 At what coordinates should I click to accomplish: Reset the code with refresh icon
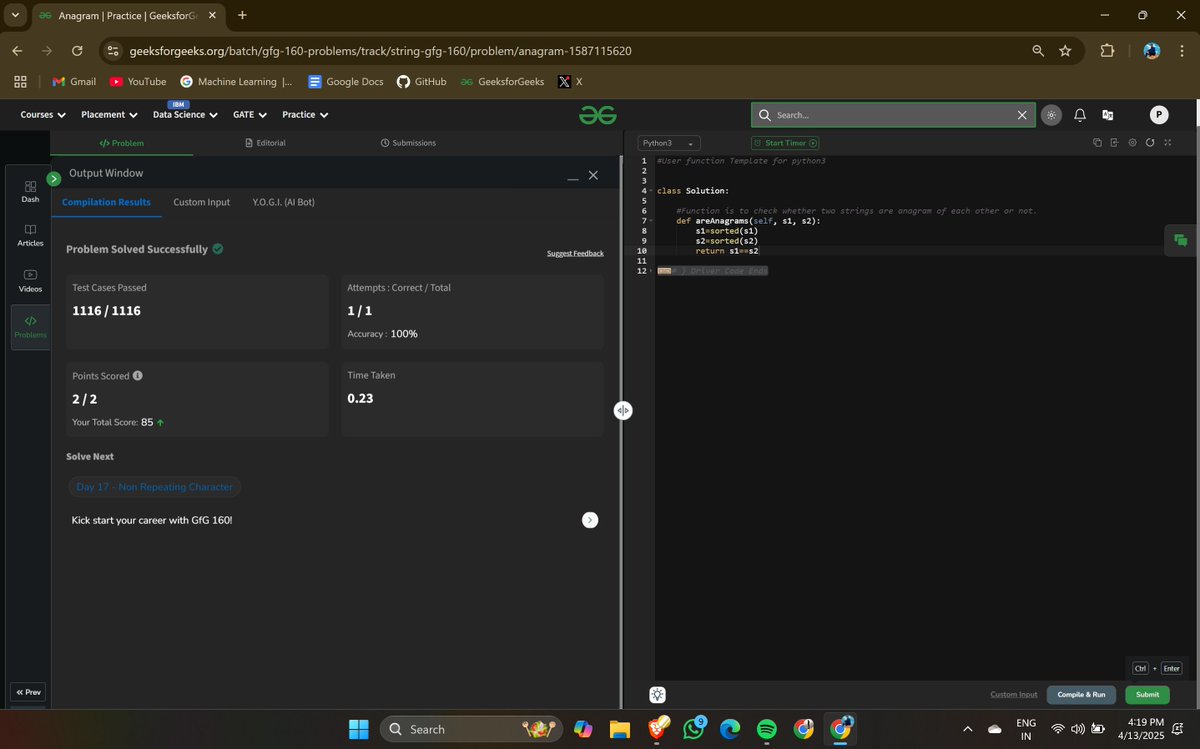(x=1150, y=143)
